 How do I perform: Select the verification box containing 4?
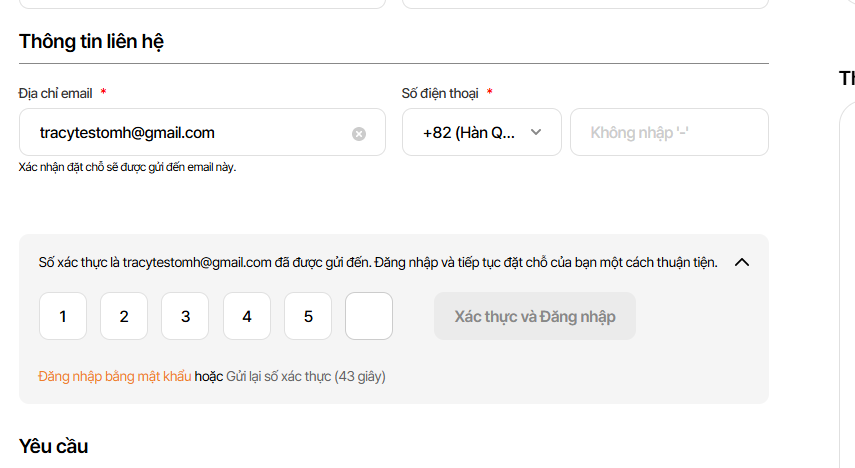coord(247,316)
